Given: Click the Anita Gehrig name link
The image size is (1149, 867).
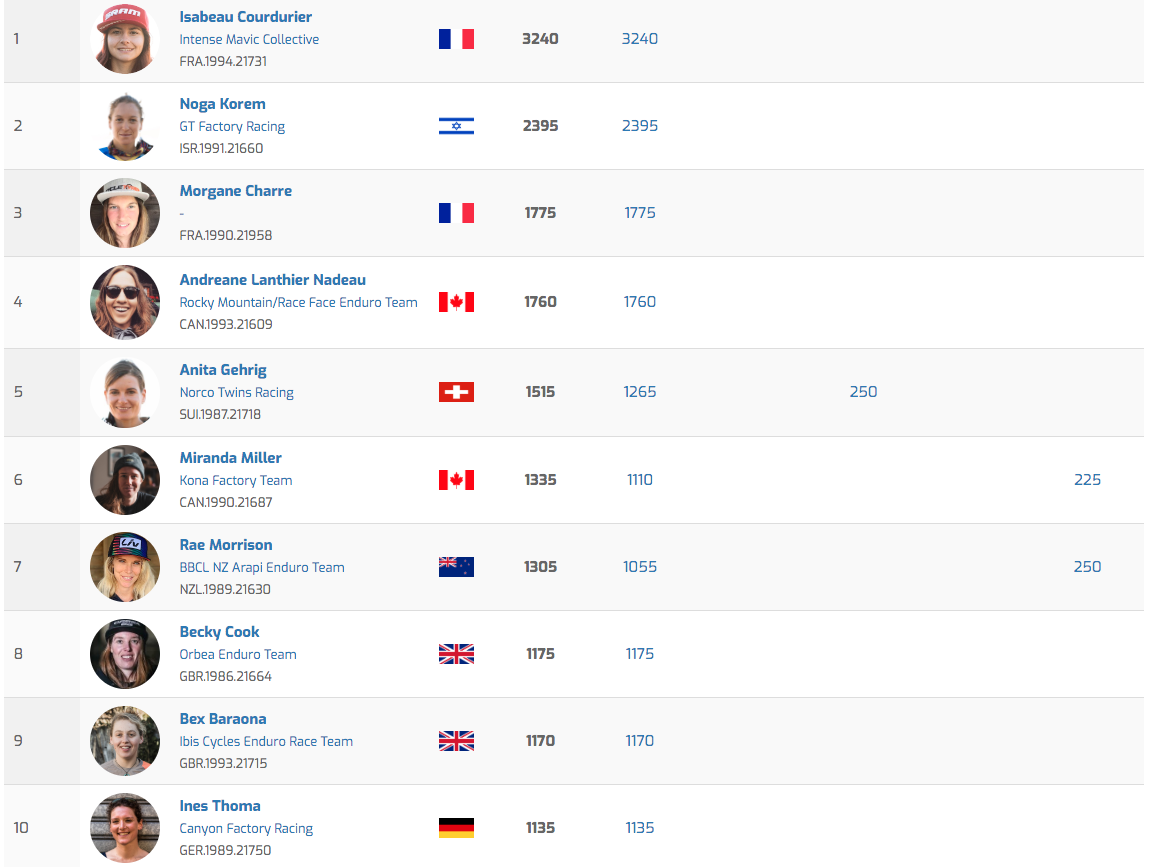Looking at the screenshot, I should click(223, 370).
